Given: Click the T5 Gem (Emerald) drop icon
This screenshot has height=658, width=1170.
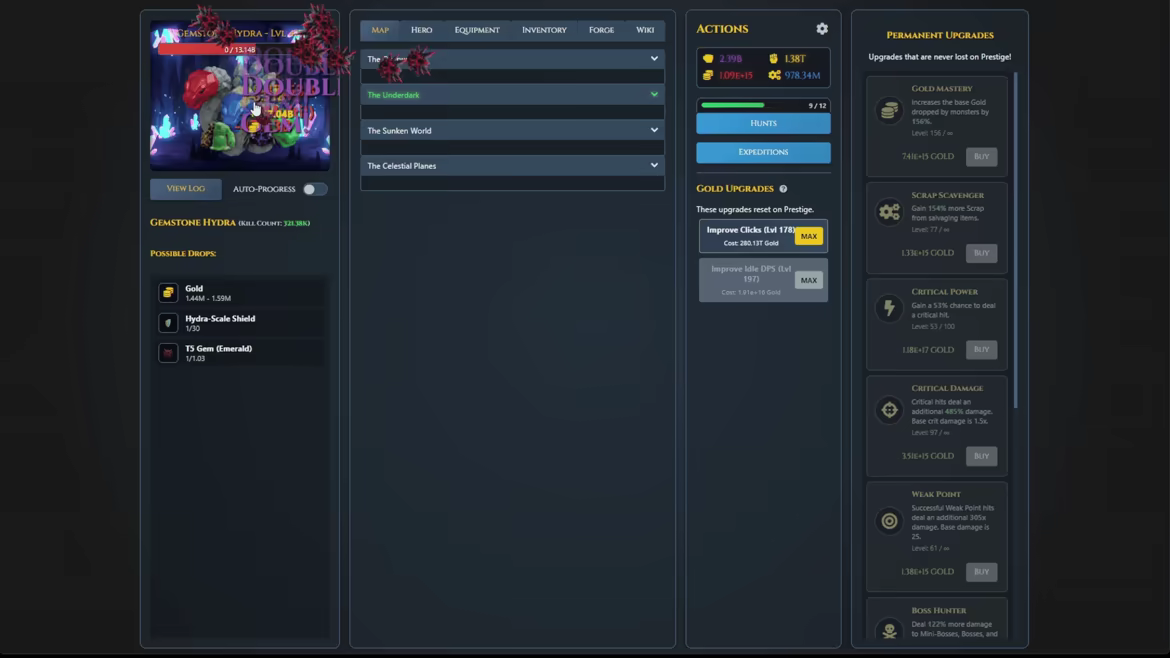Looking at the screenshot, I should pyautogui.click(x=168, y=352).
